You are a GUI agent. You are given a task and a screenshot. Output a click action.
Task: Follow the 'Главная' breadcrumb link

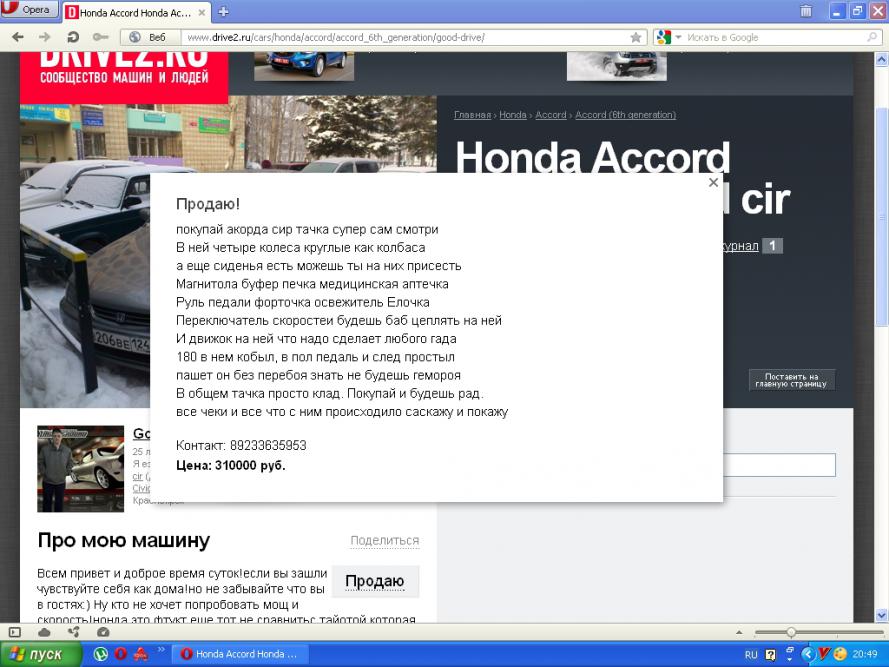tap(472, 115)
